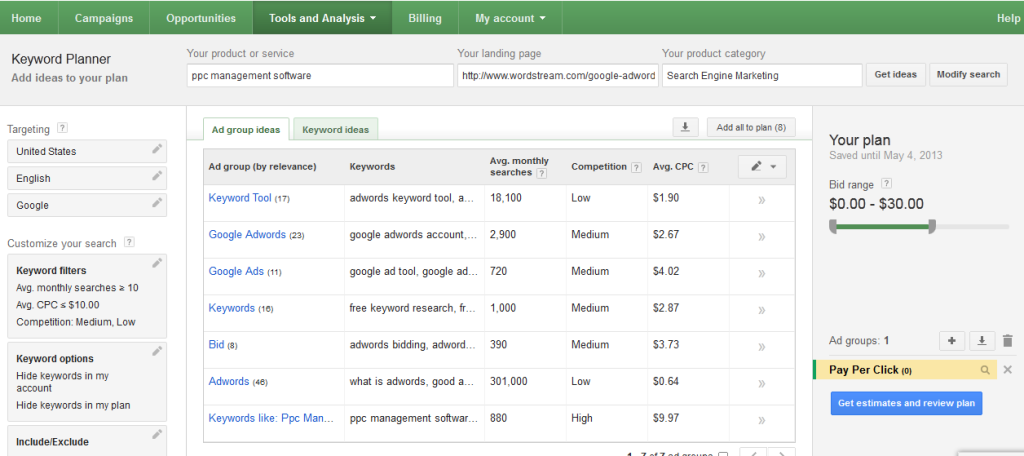This screenshot has width=1024, height=456.
Task: Open Keyword Tool ad group link
Action: coord(240,197)
